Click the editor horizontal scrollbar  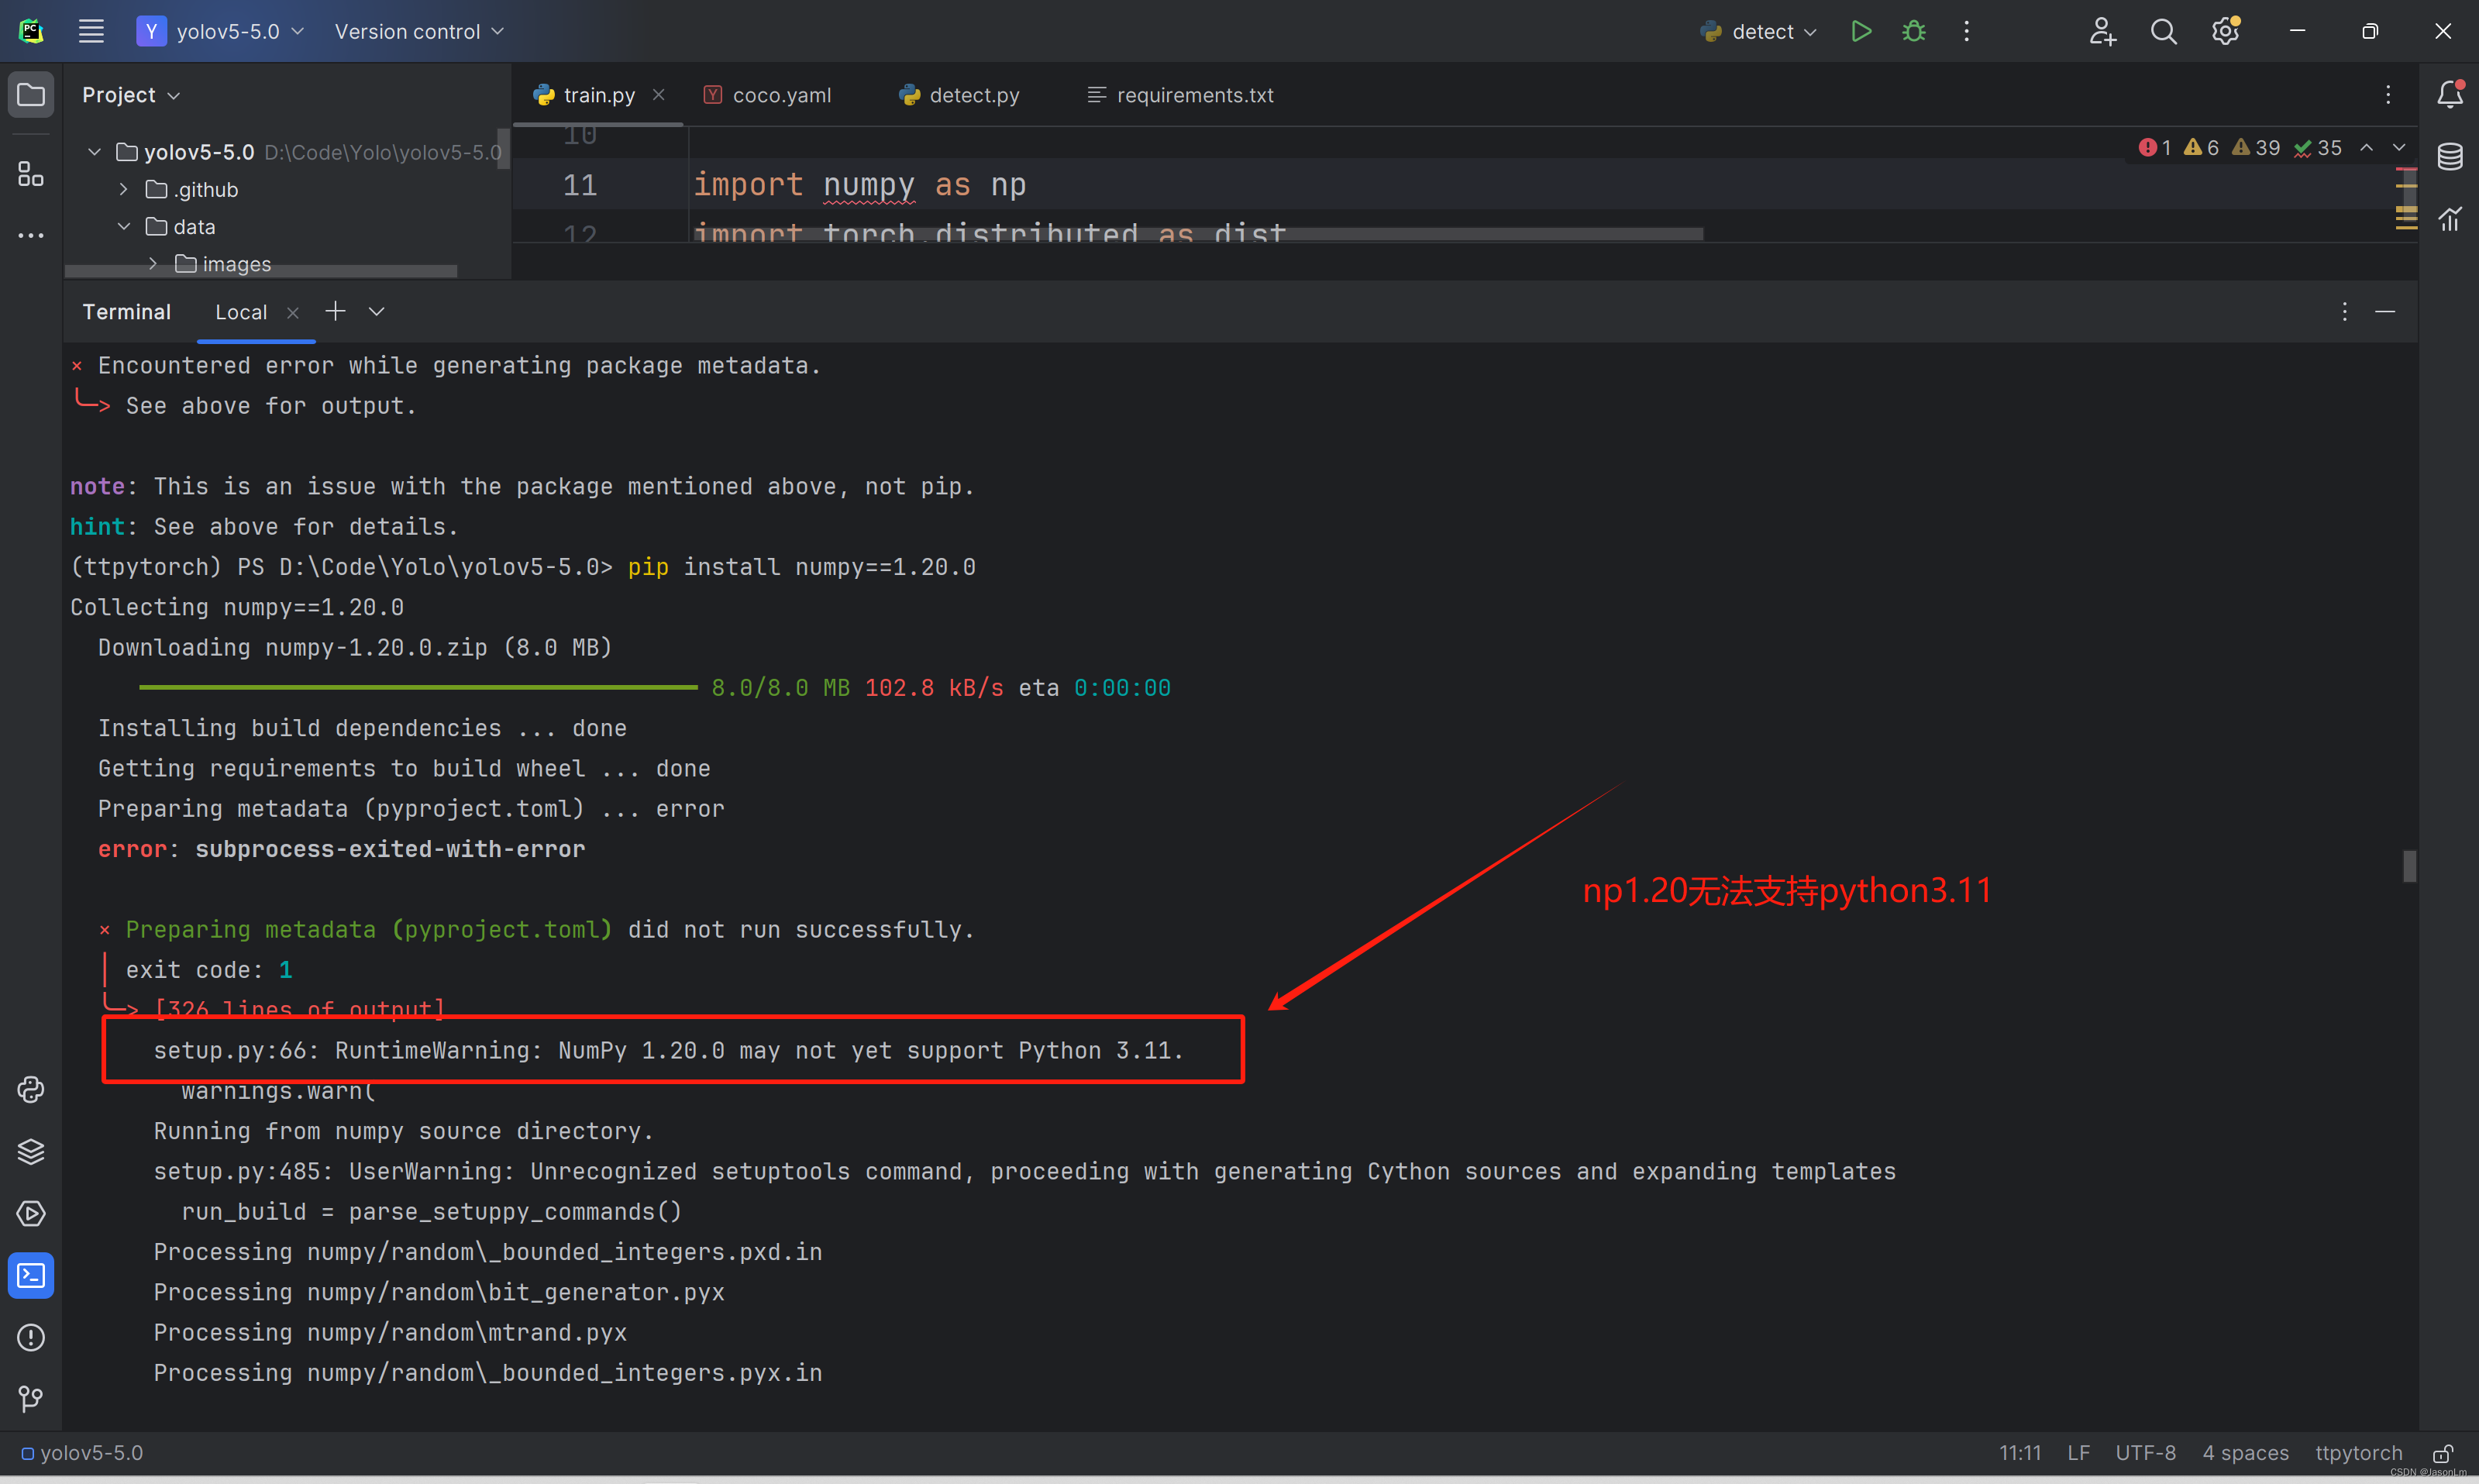(1198, 234)
